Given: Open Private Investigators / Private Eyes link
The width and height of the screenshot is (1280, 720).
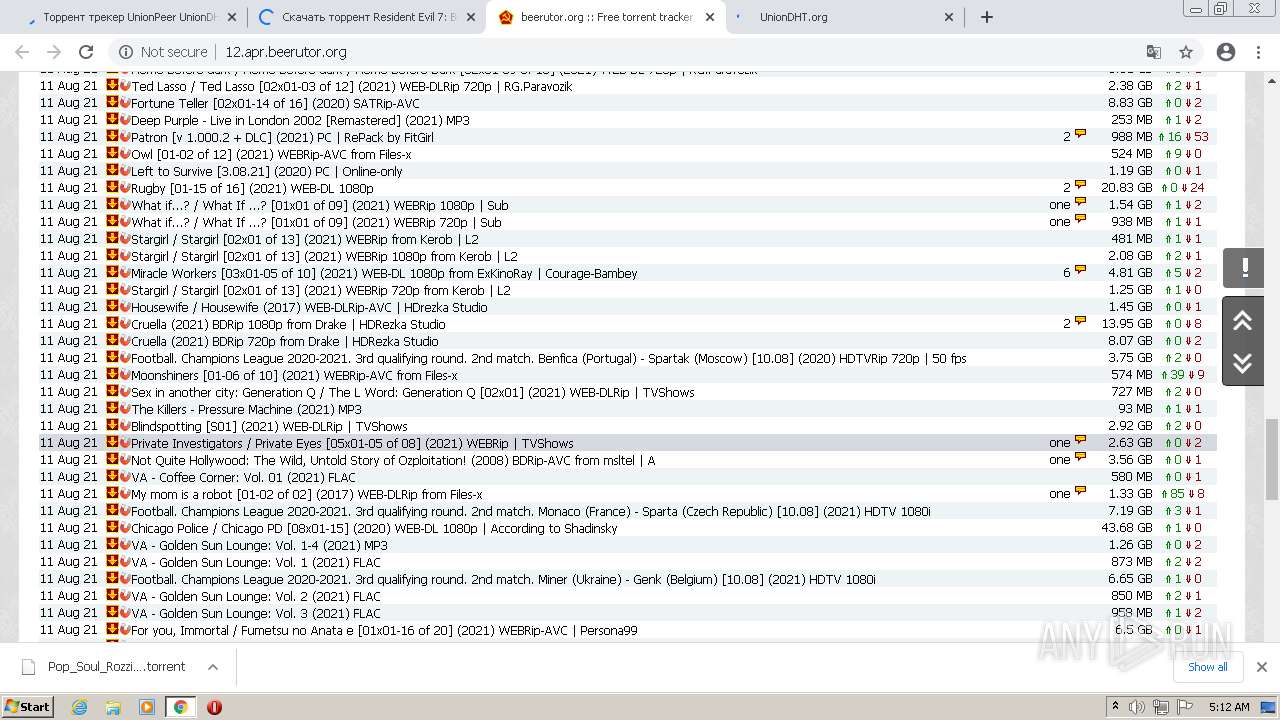Looking at the screenshot, I should click(352, 444).
